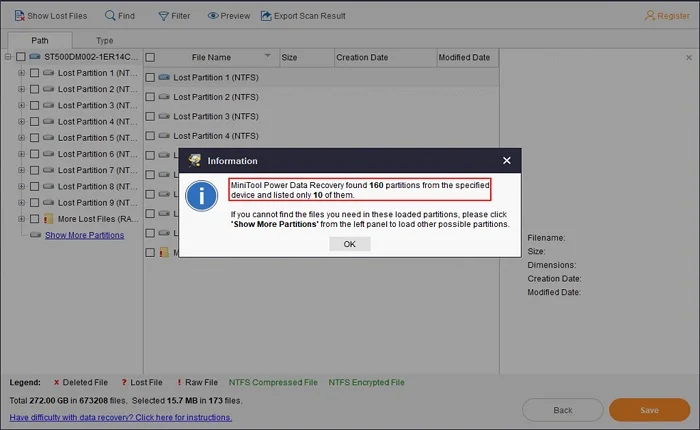700x430 pixels.
Task: Select the Path tab
Action: (39, 40)
